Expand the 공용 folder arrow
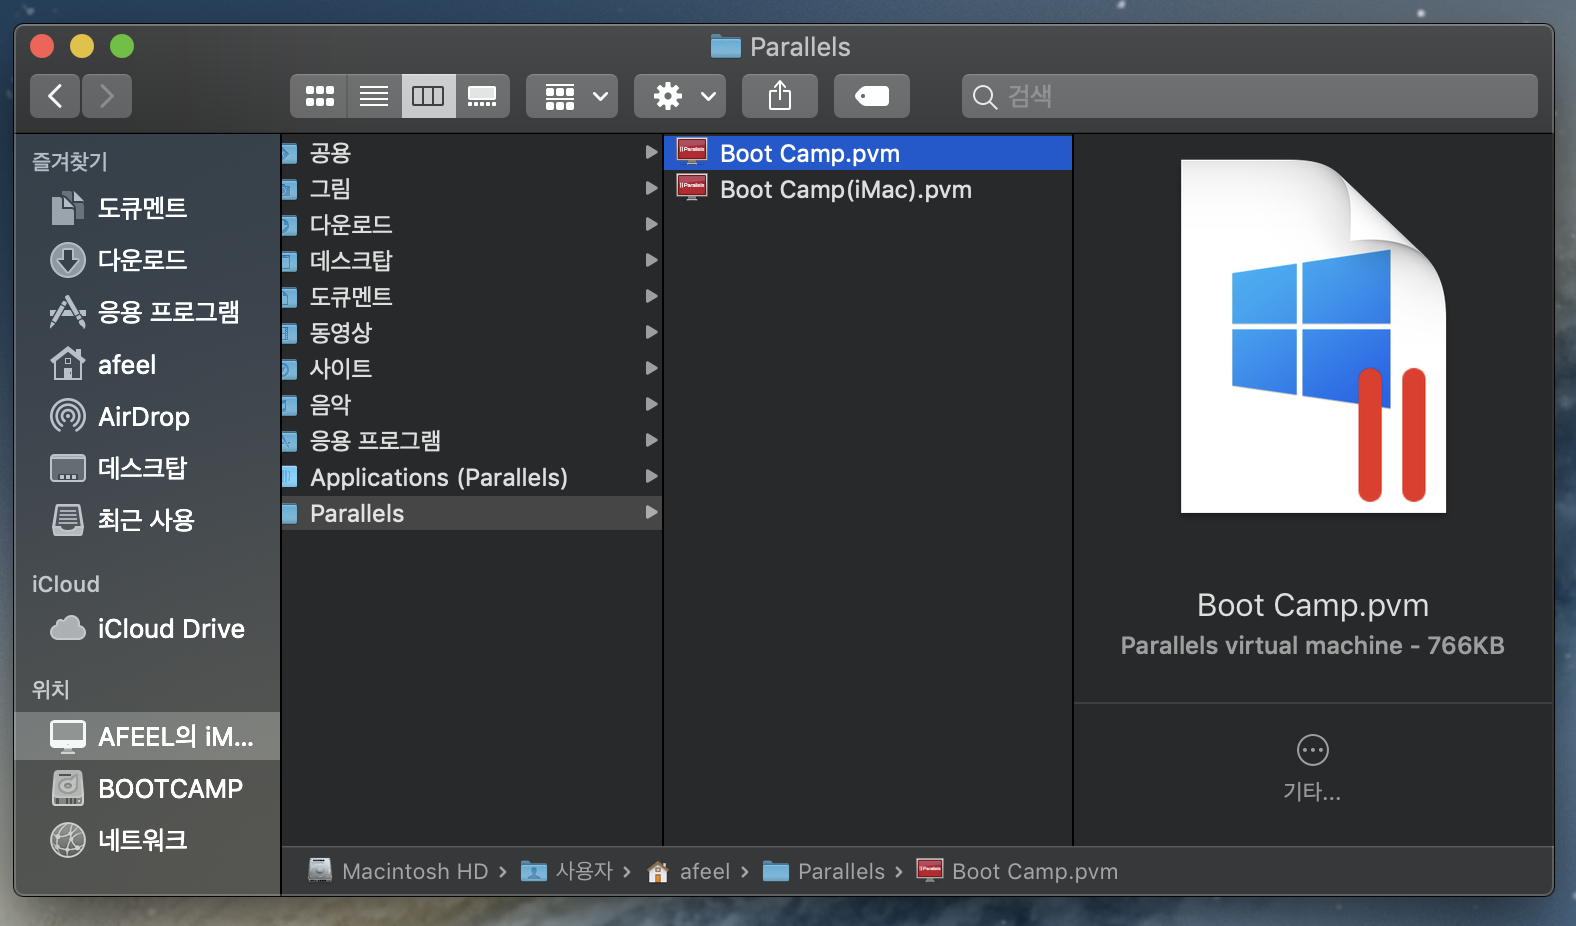Viewport: 1576px width, 926px height. (651, 152)
